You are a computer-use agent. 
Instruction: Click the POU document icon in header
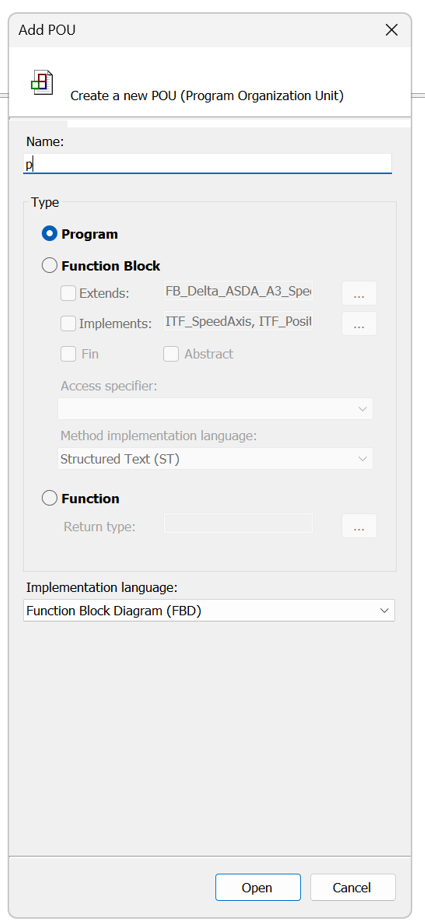[x=42, y=82]
